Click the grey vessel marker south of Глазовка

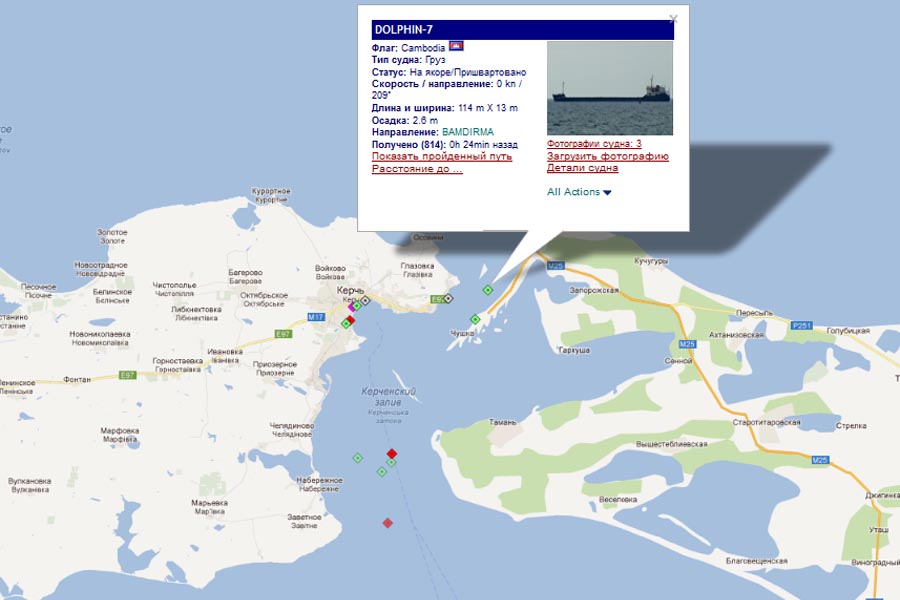[449, 298]
